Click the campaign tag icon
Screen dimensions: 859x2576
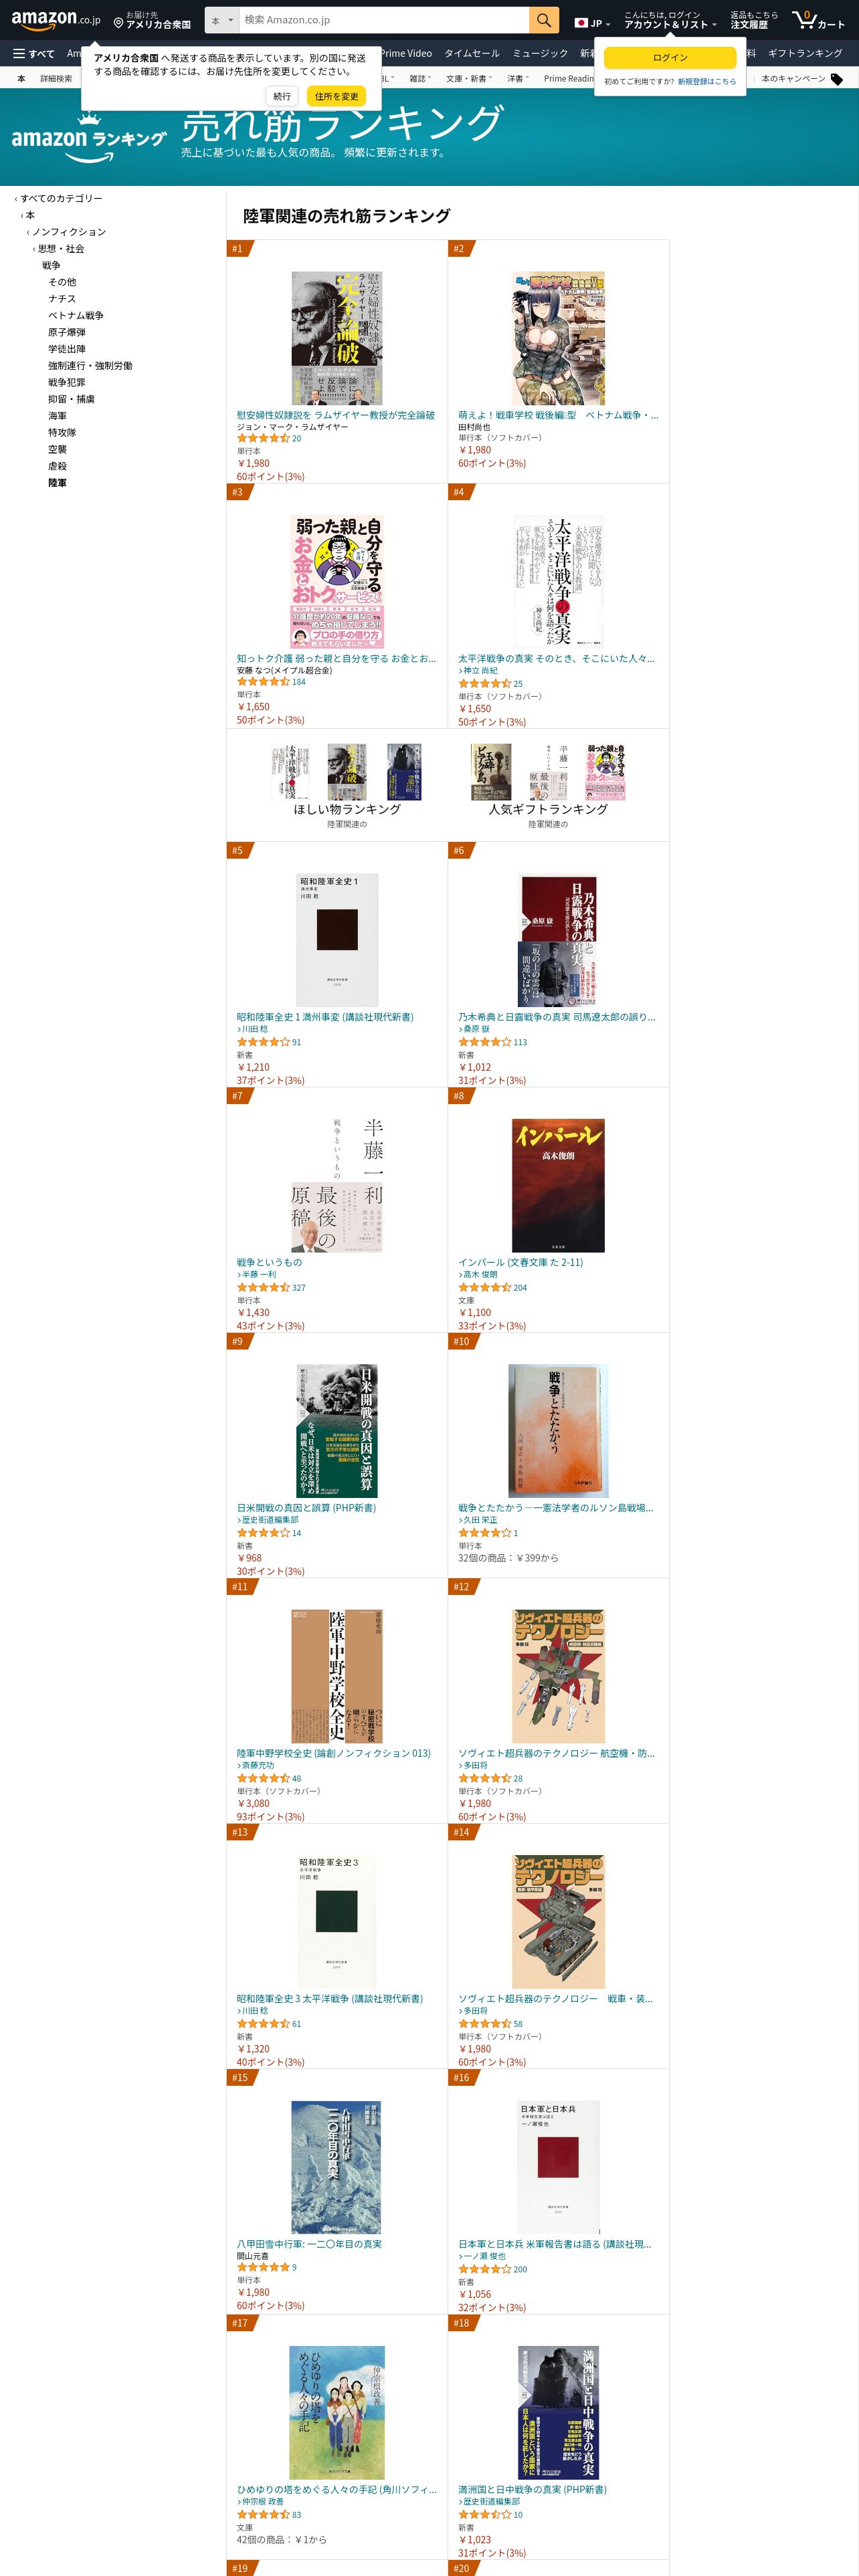tap(836, 79)
